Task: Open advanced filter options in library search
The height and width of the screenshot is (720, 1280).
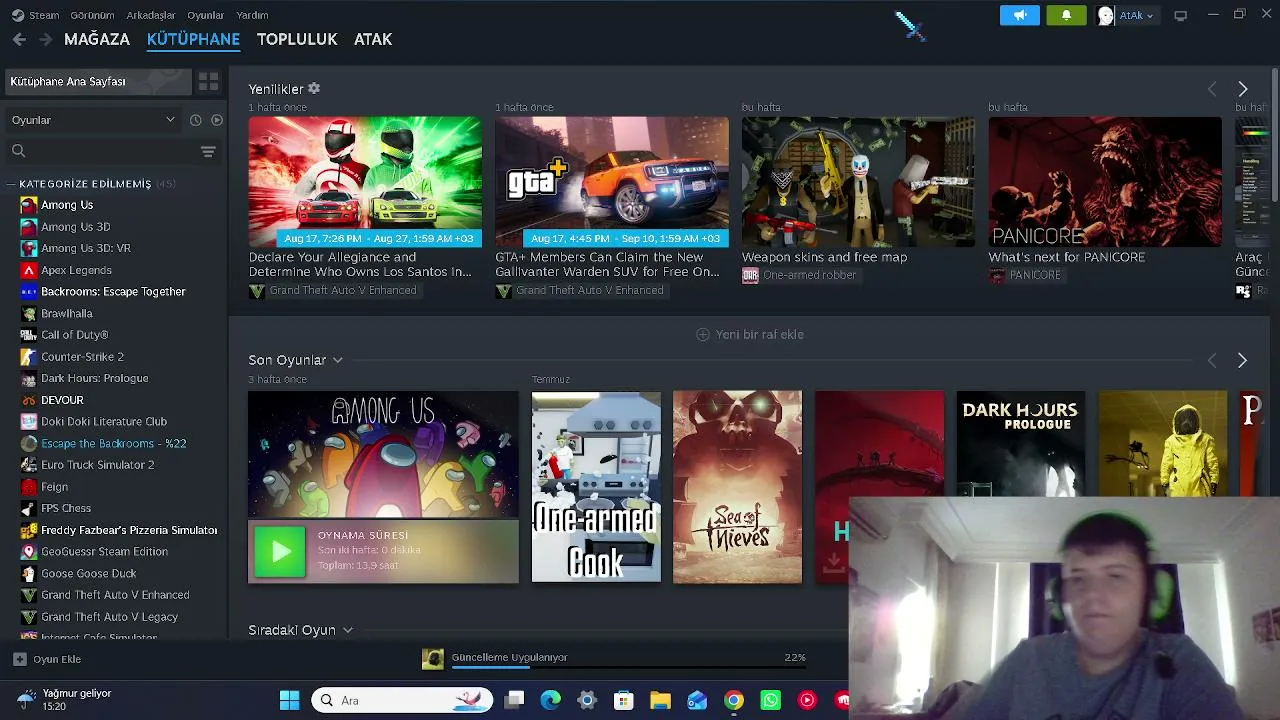Action: click(208, 152)
